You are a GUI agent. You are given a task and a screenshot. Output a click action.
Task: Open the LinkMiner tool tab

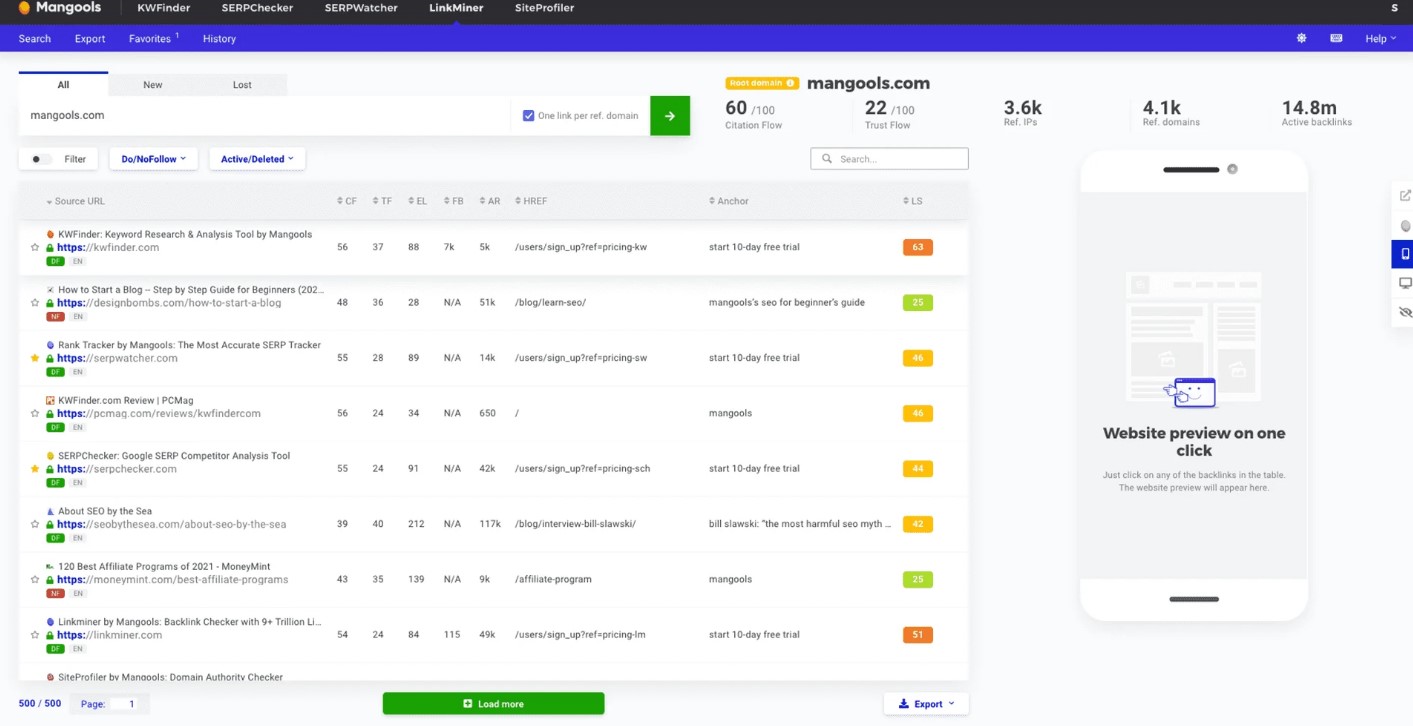tap(456, 8)
